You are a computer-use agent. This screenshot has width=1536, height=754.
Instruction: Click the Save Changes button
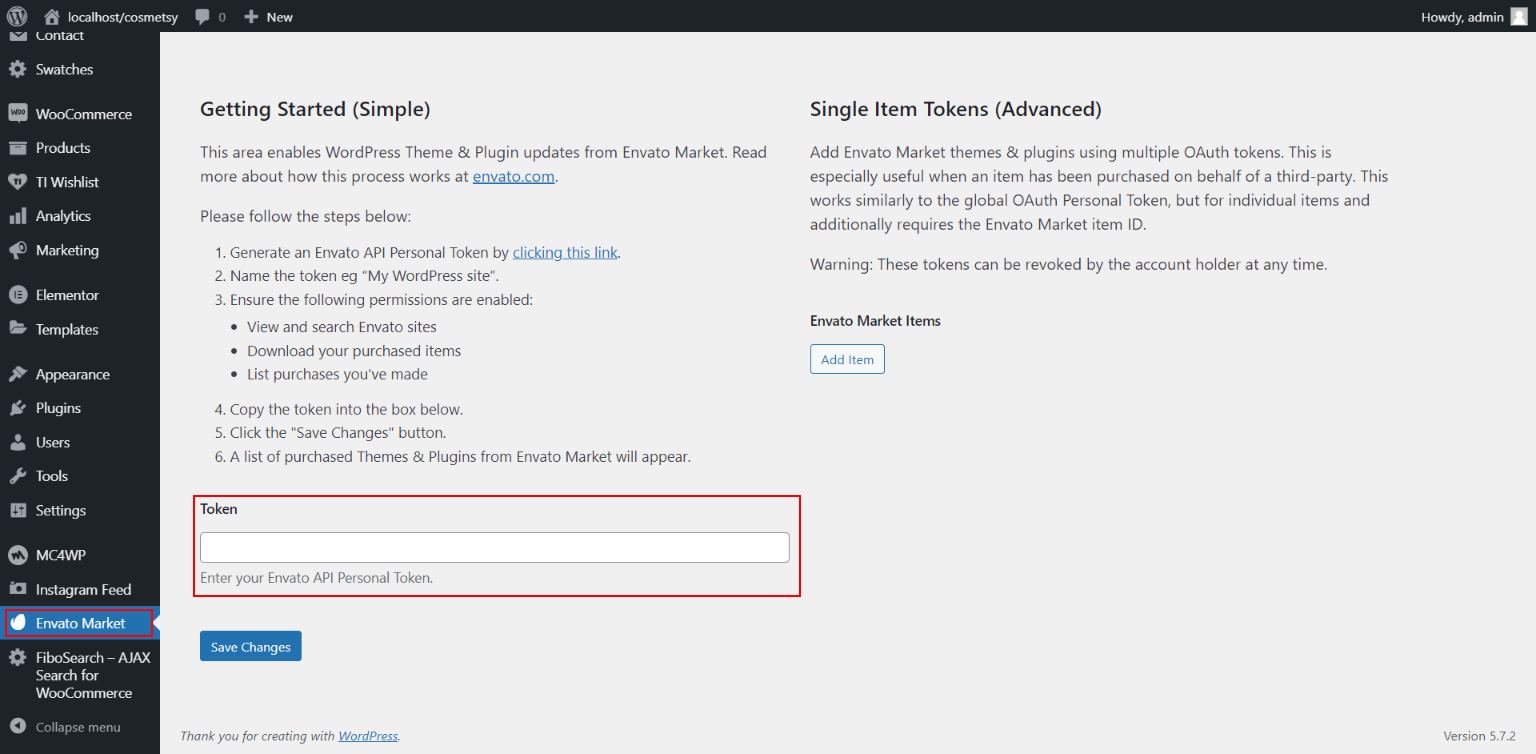pyautogui.click(x=251, y=647)
